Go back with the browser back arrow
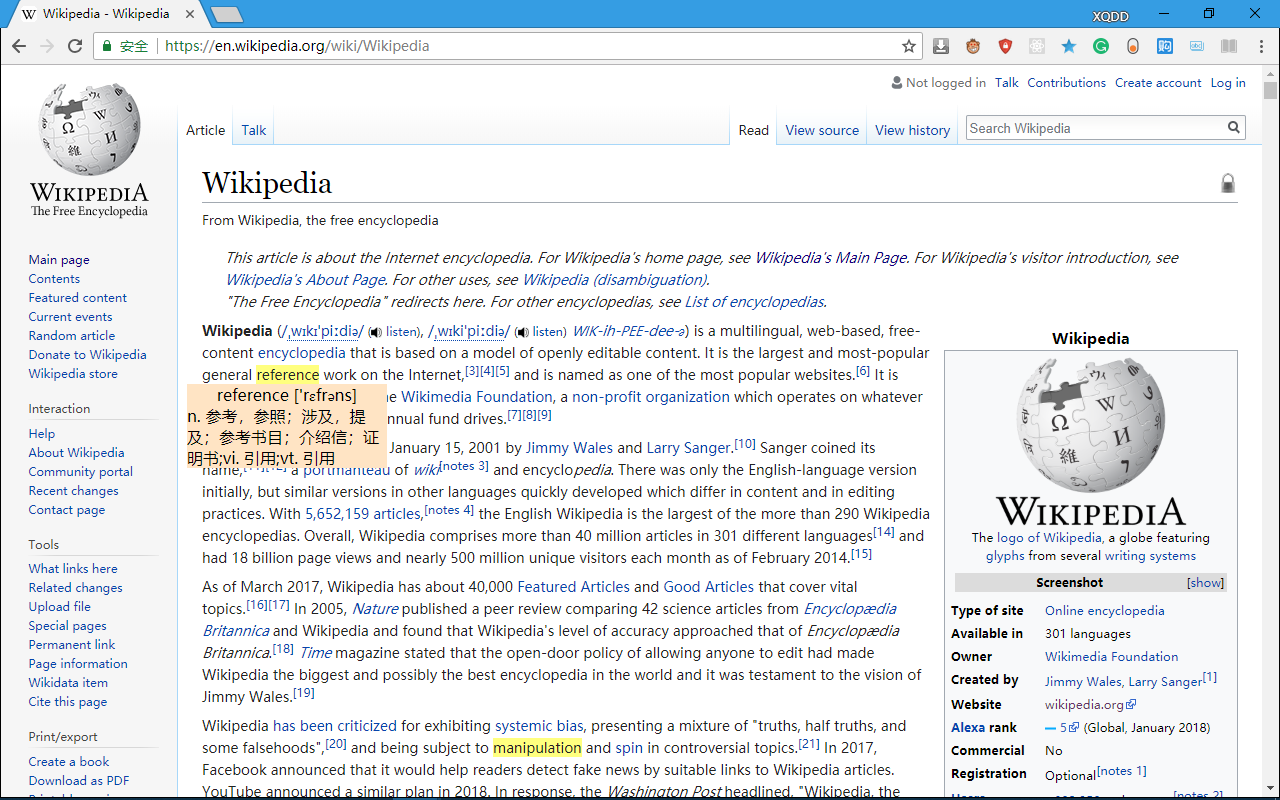The width and height of the screenshot is (1280, 800). point(19,46)
